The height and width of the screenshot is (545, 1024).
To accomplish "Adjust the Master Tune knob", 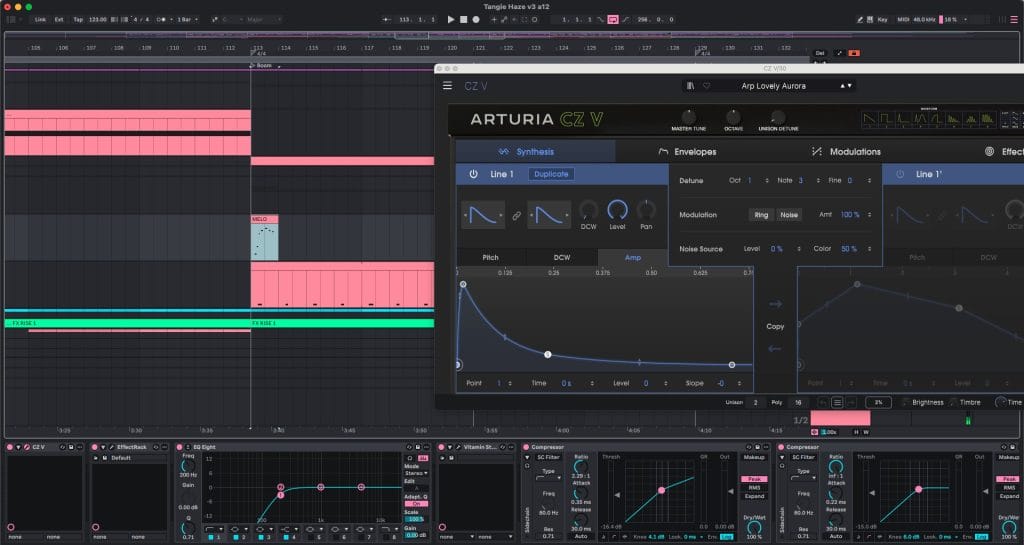I will (x=688, y=117).
